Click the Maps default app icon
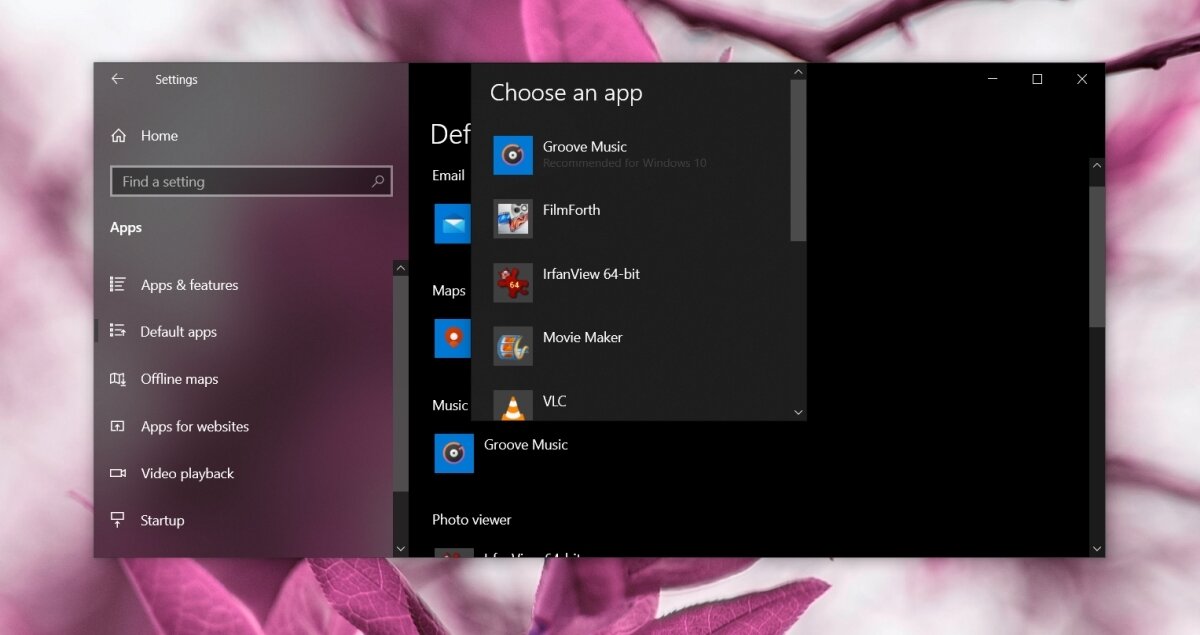 [x=453, y=338]
